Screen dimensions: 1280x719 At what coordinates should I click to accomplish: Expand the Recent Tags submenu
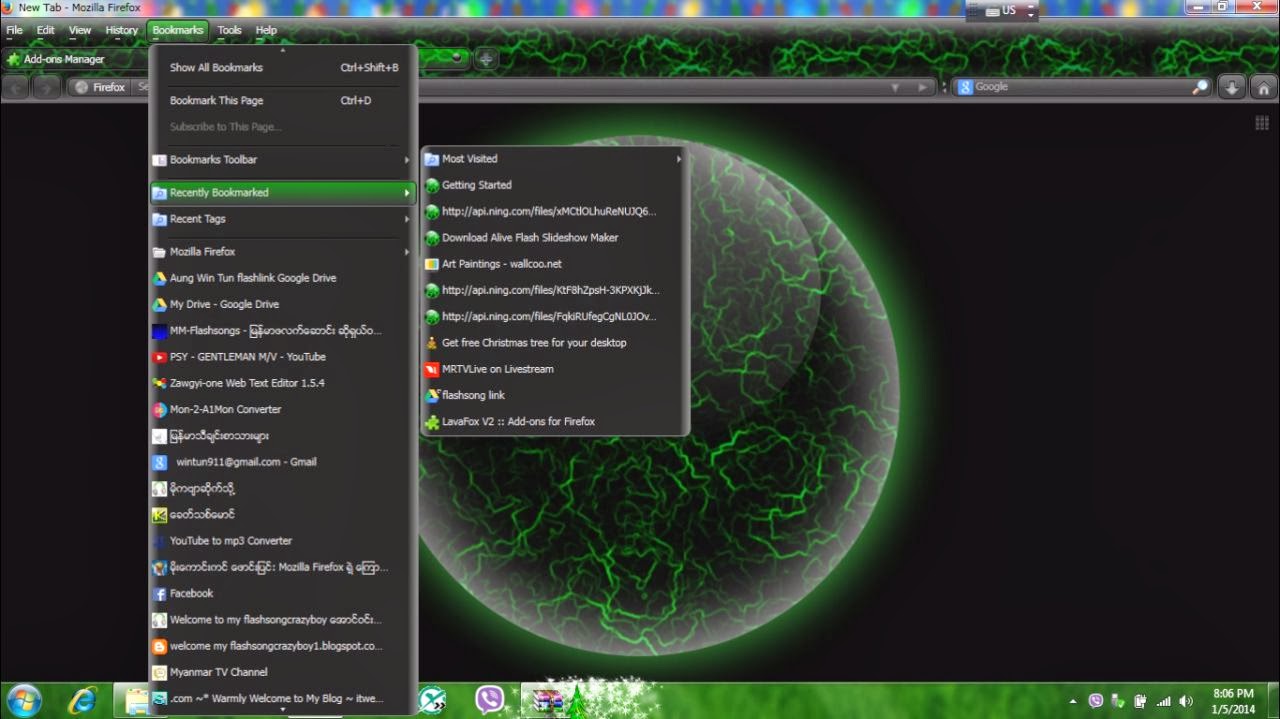[x=283, y=219]
